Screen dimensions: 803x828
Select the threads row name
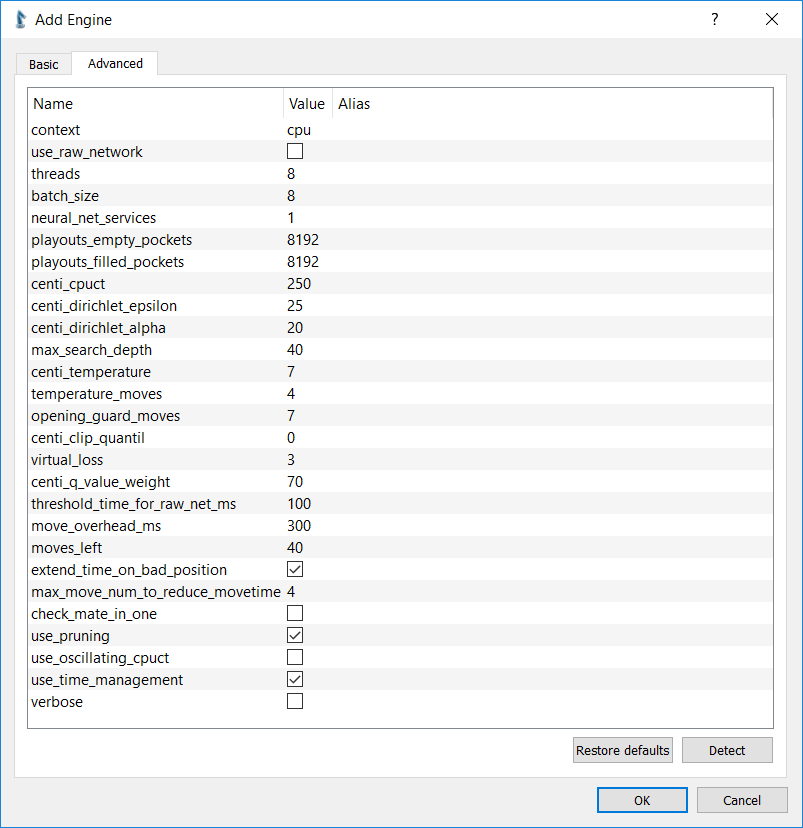coord(55,174)
